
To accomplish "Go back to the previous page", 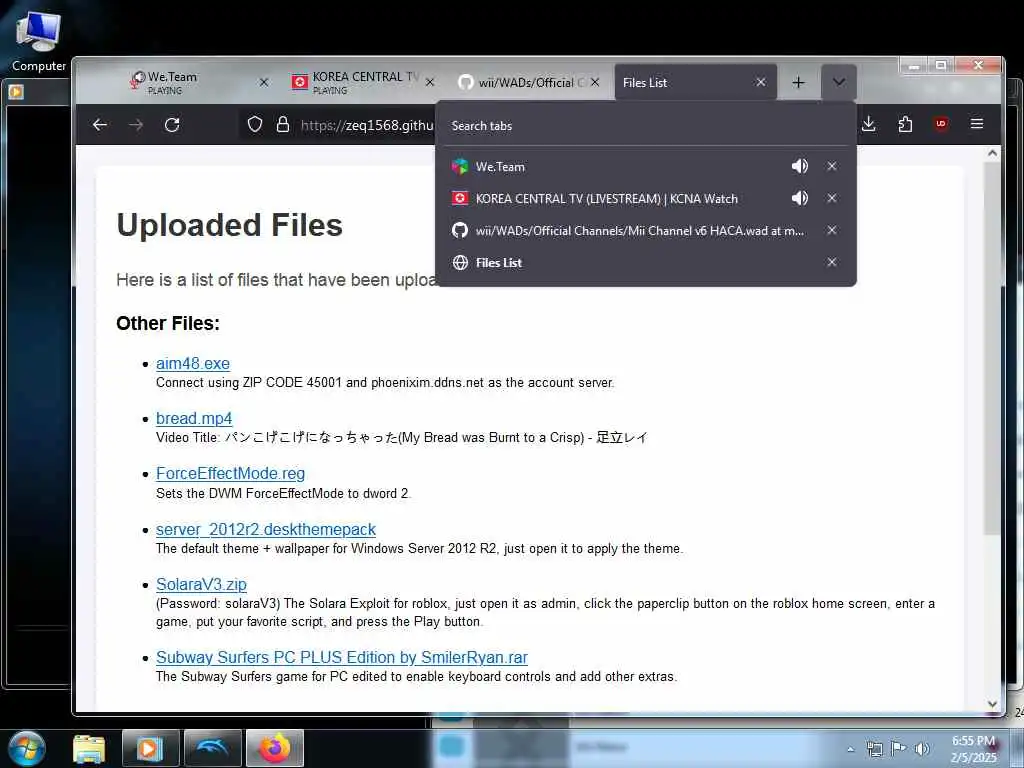I will 100,125.
